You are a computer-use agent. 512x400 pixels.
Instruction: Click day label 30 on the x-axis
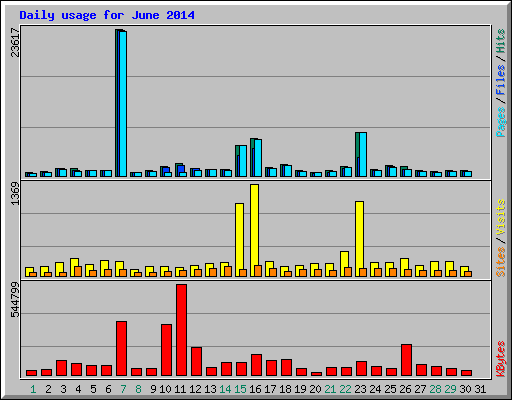pyautogui.click(x=465, y=389)
